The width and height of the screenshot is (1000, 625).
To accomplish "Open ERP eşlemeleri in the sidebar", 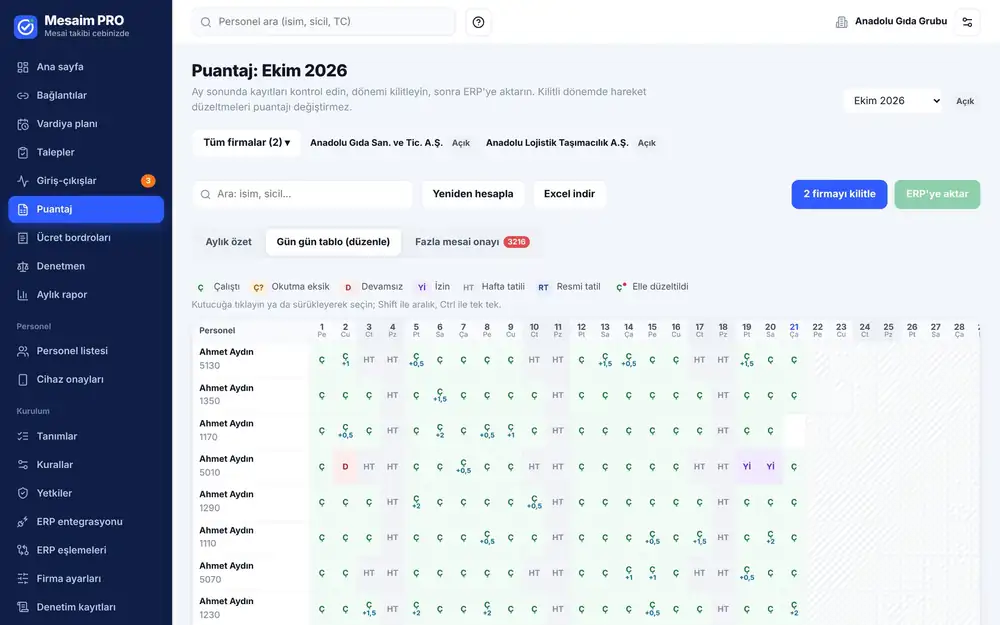I will [x=86, y=550].
